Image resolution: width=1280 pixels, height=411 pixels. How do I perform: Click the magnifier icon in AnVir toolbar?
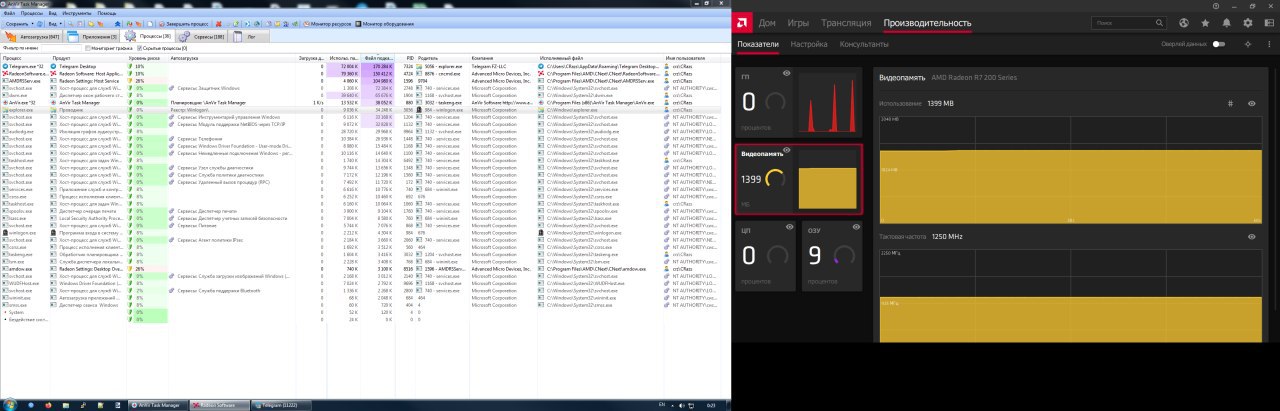tap(71, 23)
